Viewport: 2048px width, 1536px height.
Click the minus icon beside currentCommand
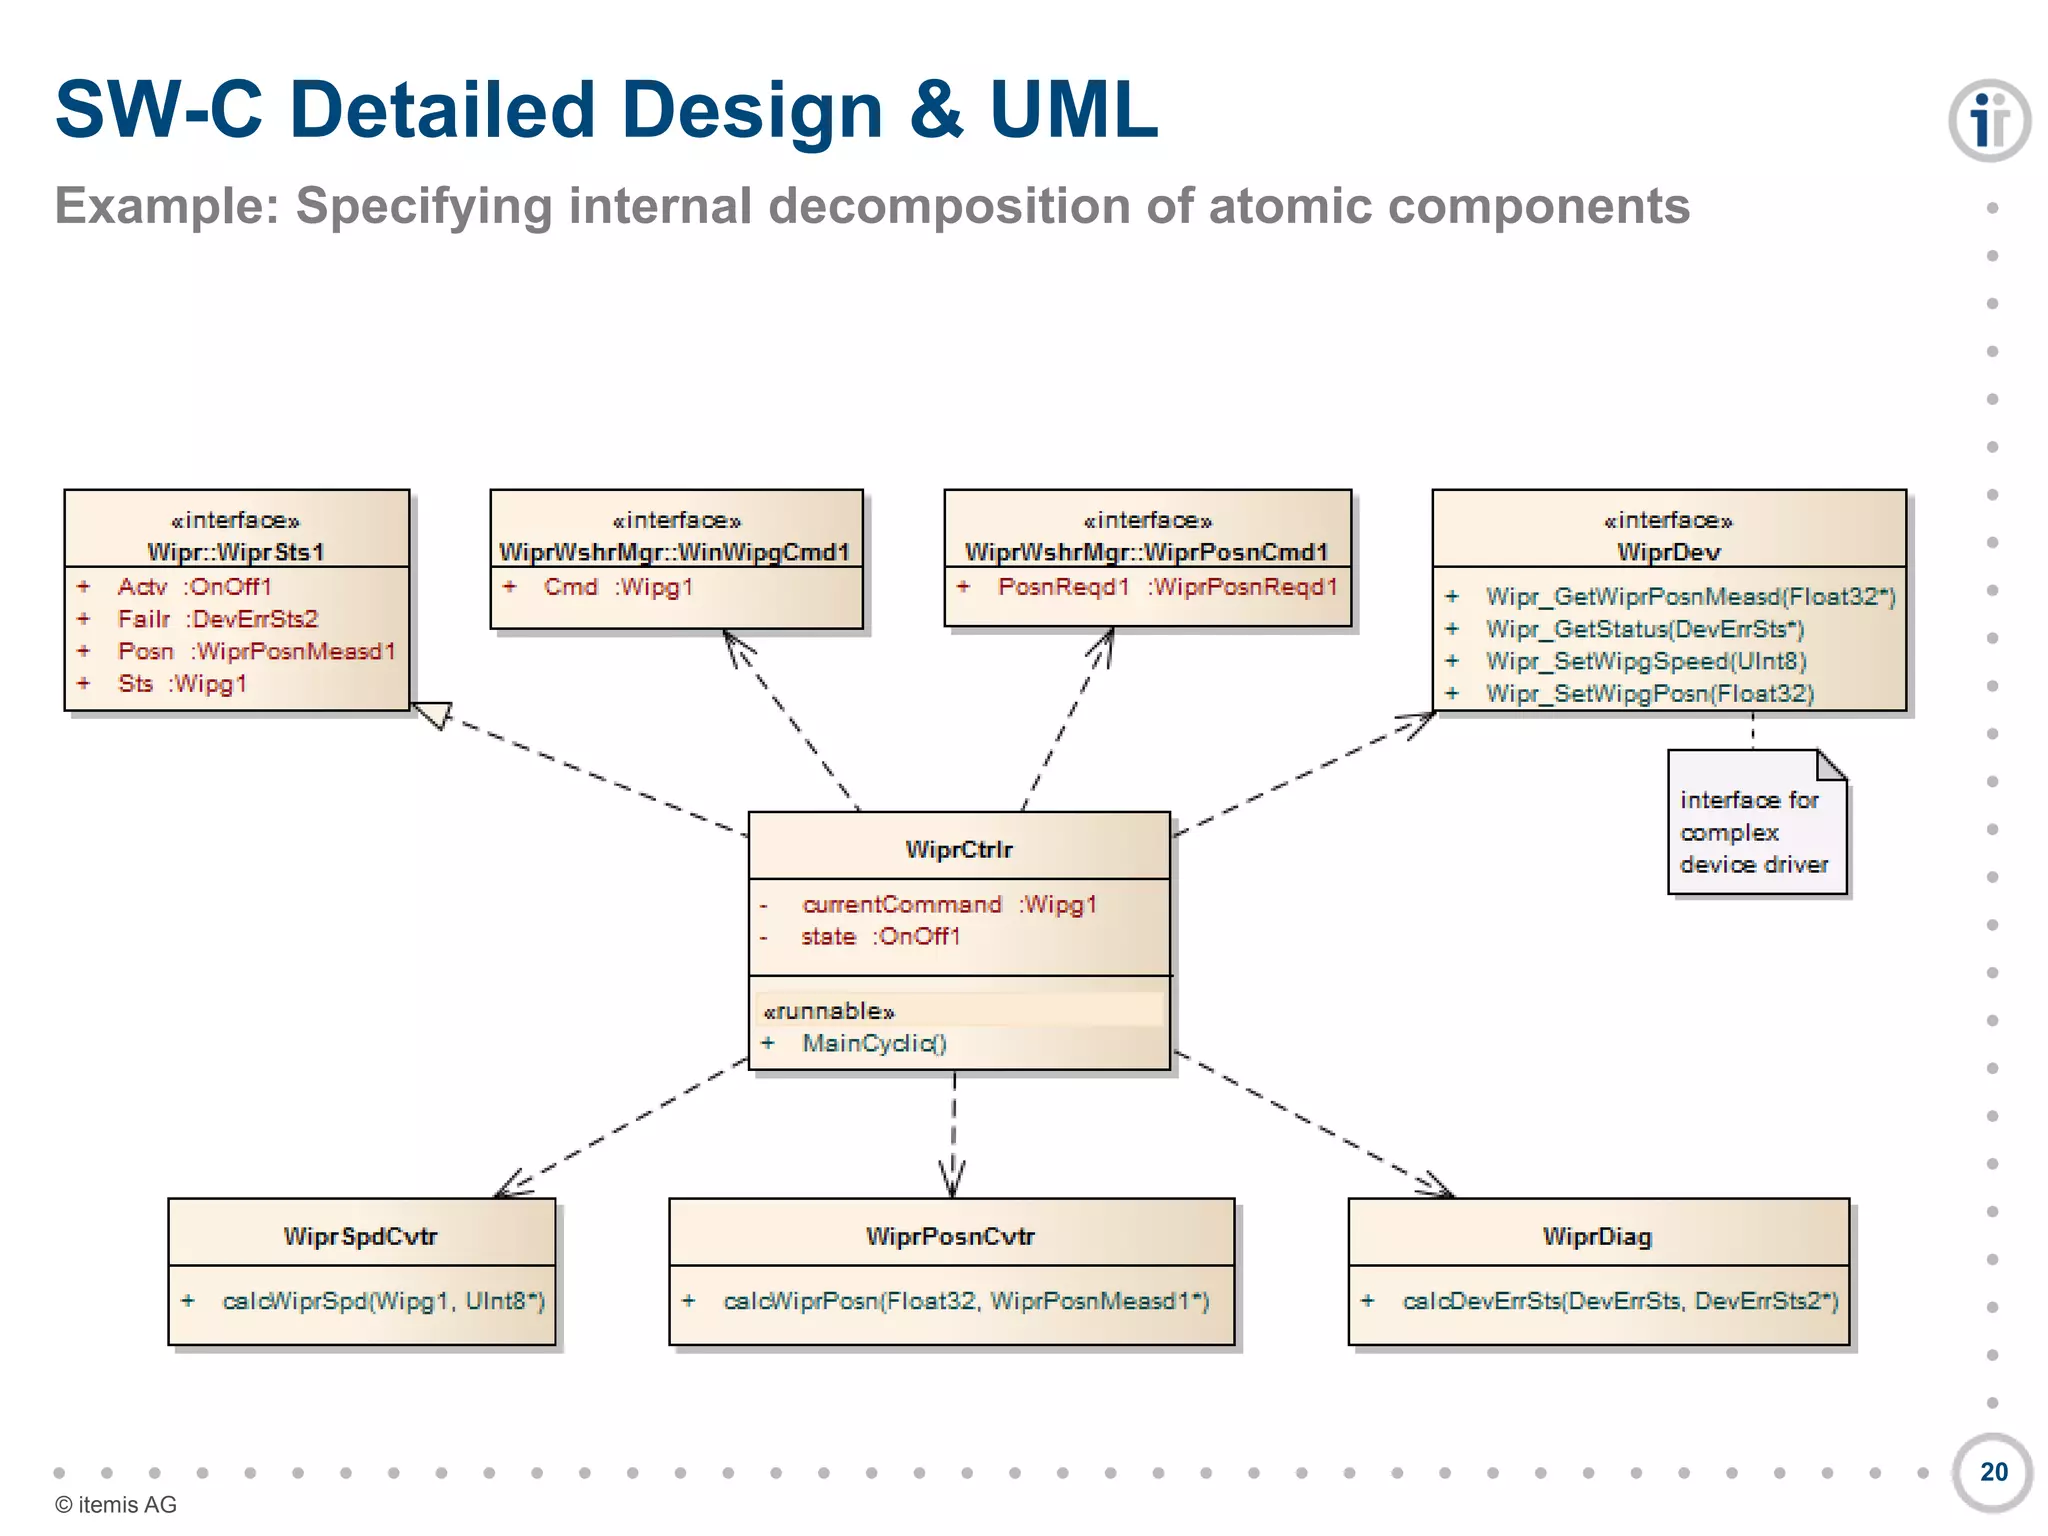[x=764, y=905]
